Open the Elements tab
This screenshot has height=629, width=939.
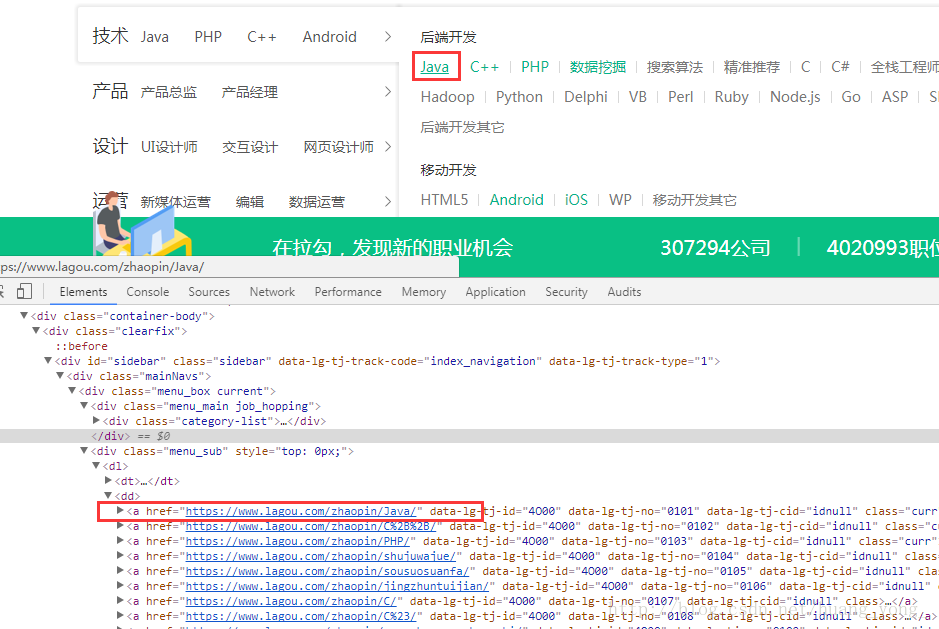pos(83,292)
